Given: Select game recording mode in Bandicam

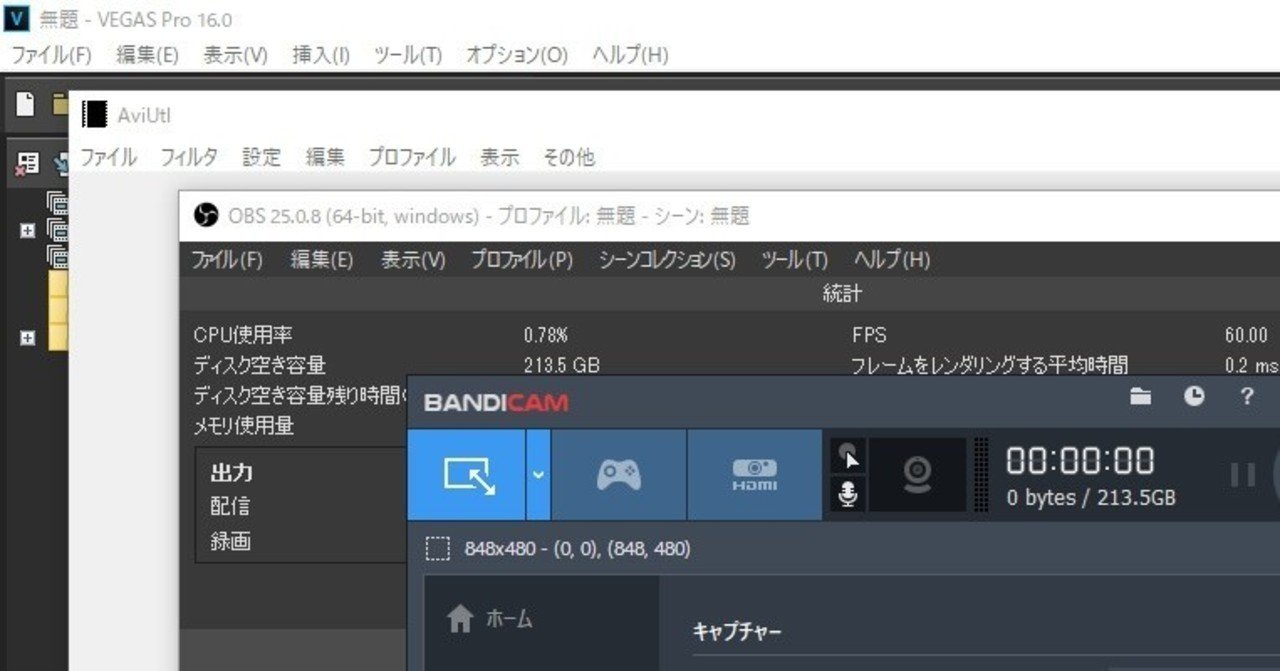Looking at the screenshot, I should (x=618, y=475).
